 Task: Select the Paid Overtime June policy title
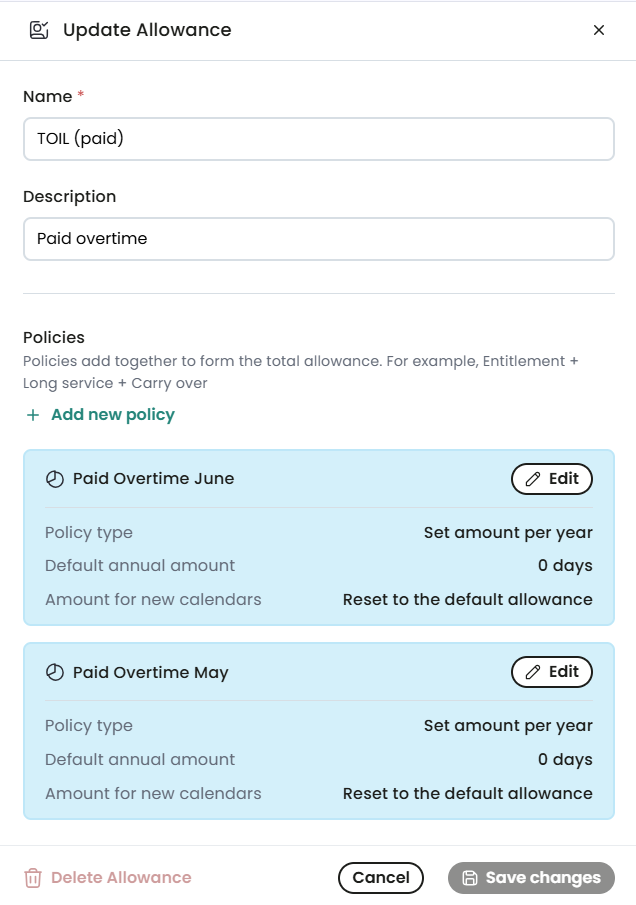click(154, 478)
